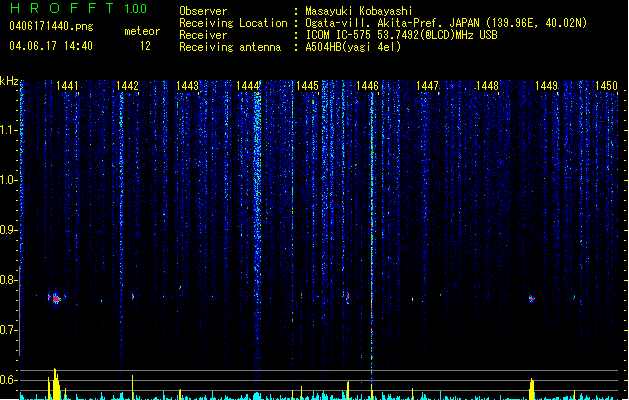Click the meteor count value 12
The height and width of the screenshot is (400, 629).
click(145, 46)
